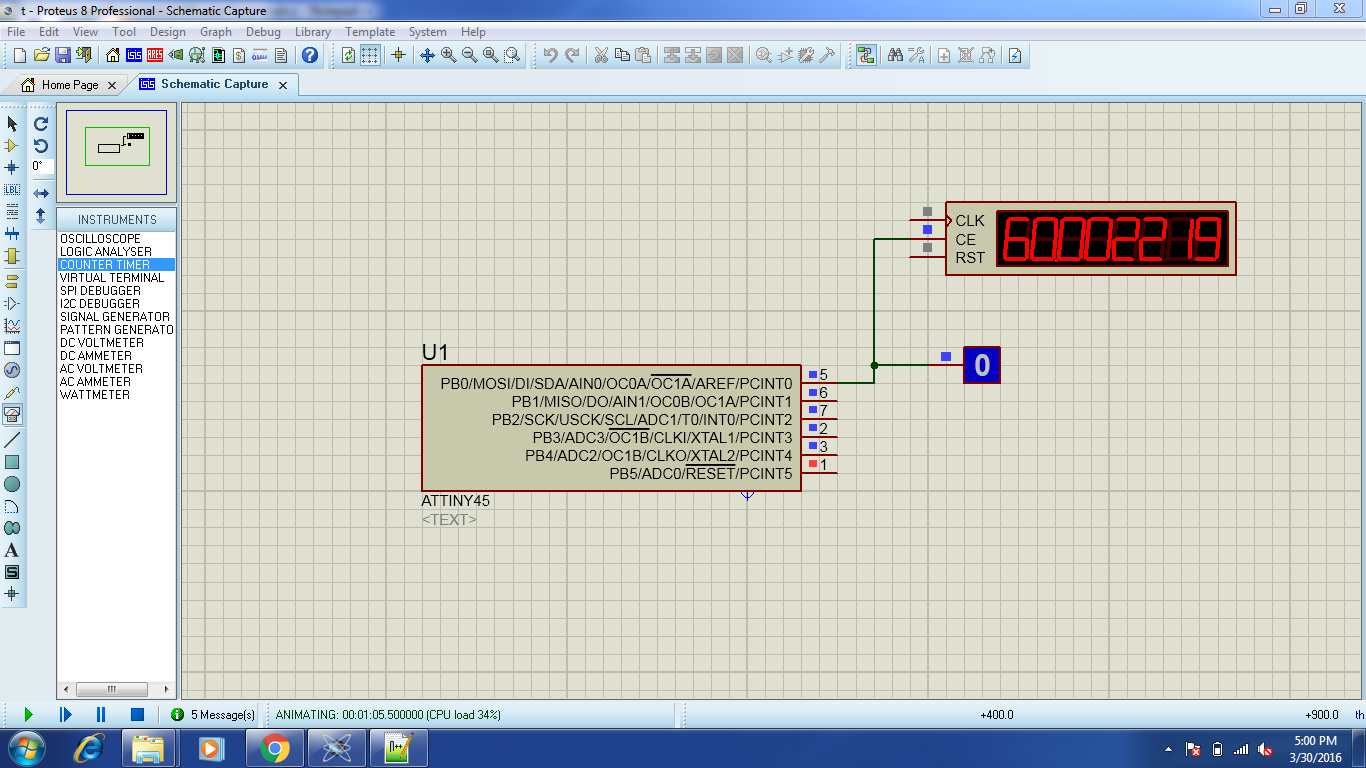Toggle grid display icon
This screenshot has height=768, width=1366.
click(x=370, y=55)
